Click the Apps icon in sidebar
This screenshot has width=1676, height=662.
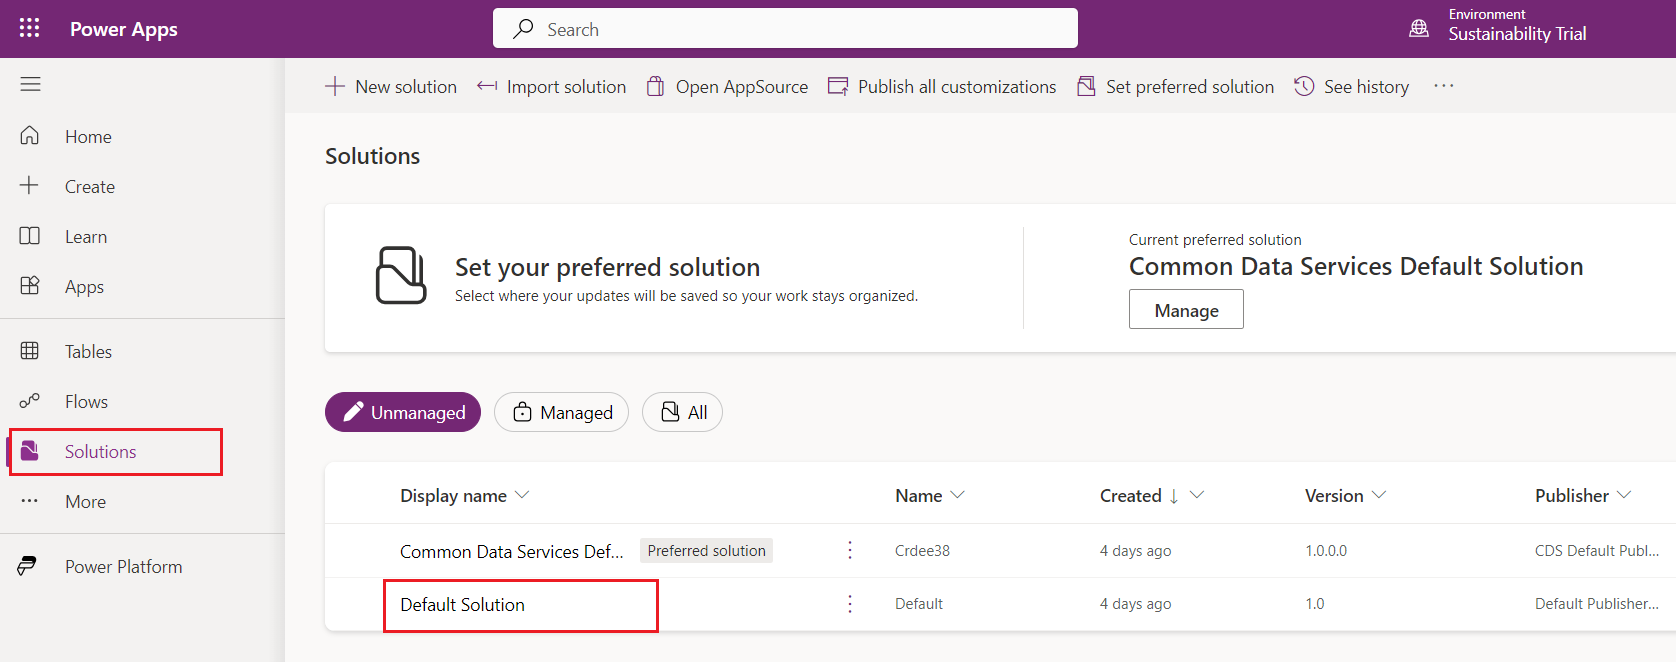[30, 285]
